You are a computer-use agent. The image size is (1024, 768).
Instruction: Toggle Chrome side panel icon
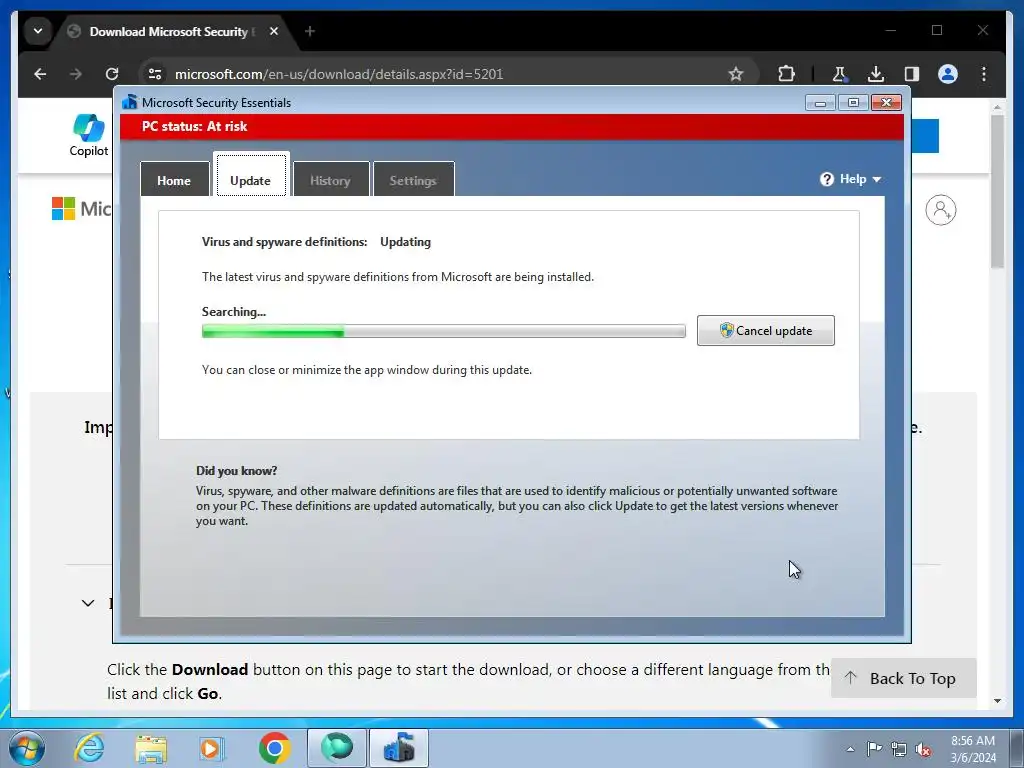click(x=912, y=74)
